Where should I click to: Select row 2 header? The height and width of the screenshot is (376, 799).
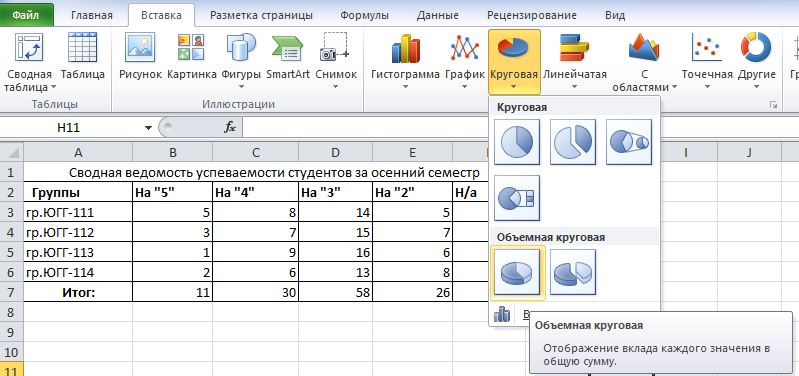tap(12, 193)
